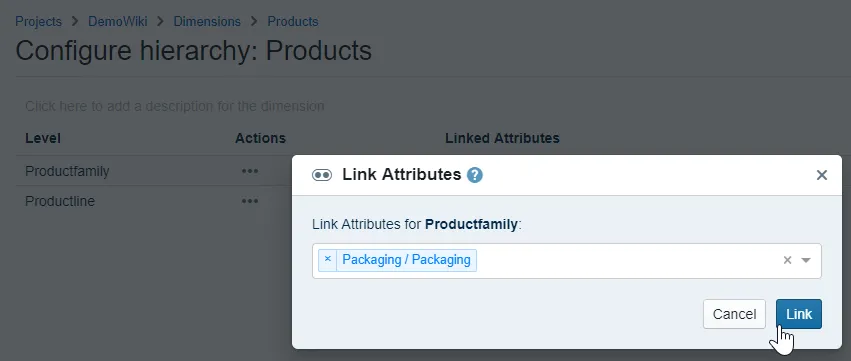Screen dimensions: 851x361
Task: Open actions menu for Productline
Action: click(250, 201)
